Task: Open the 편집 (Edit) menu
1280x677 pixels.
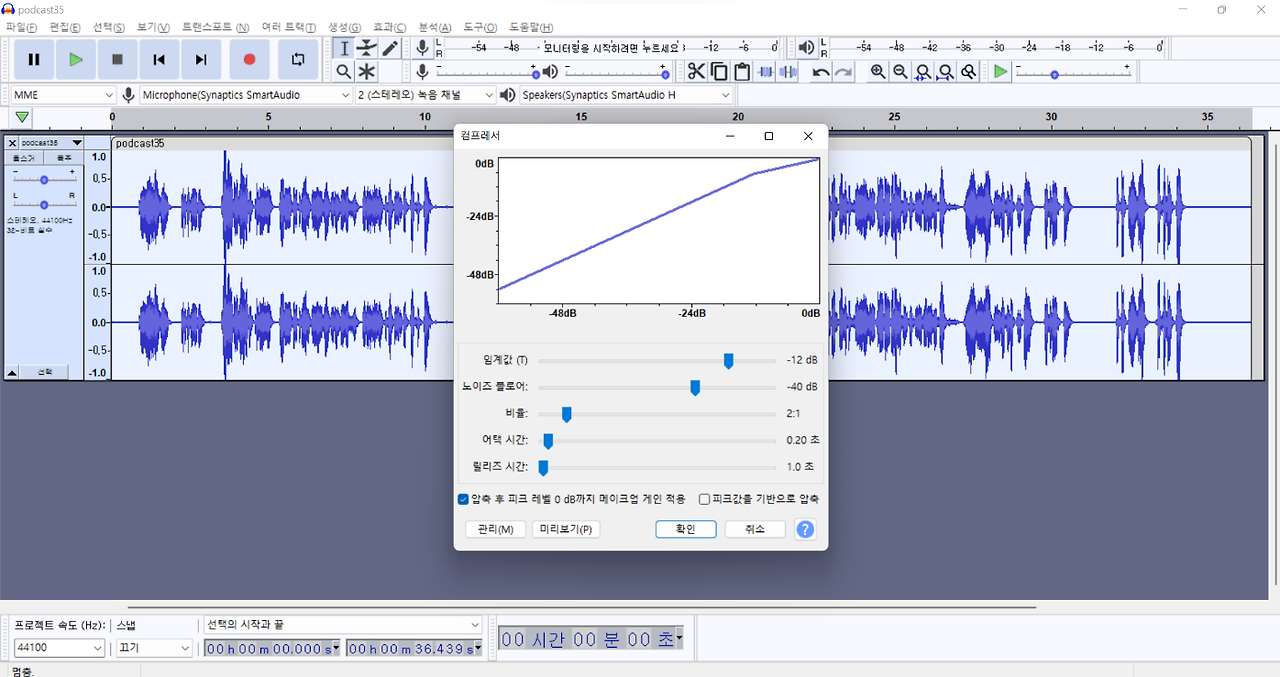Action: (x=65, y=27)
